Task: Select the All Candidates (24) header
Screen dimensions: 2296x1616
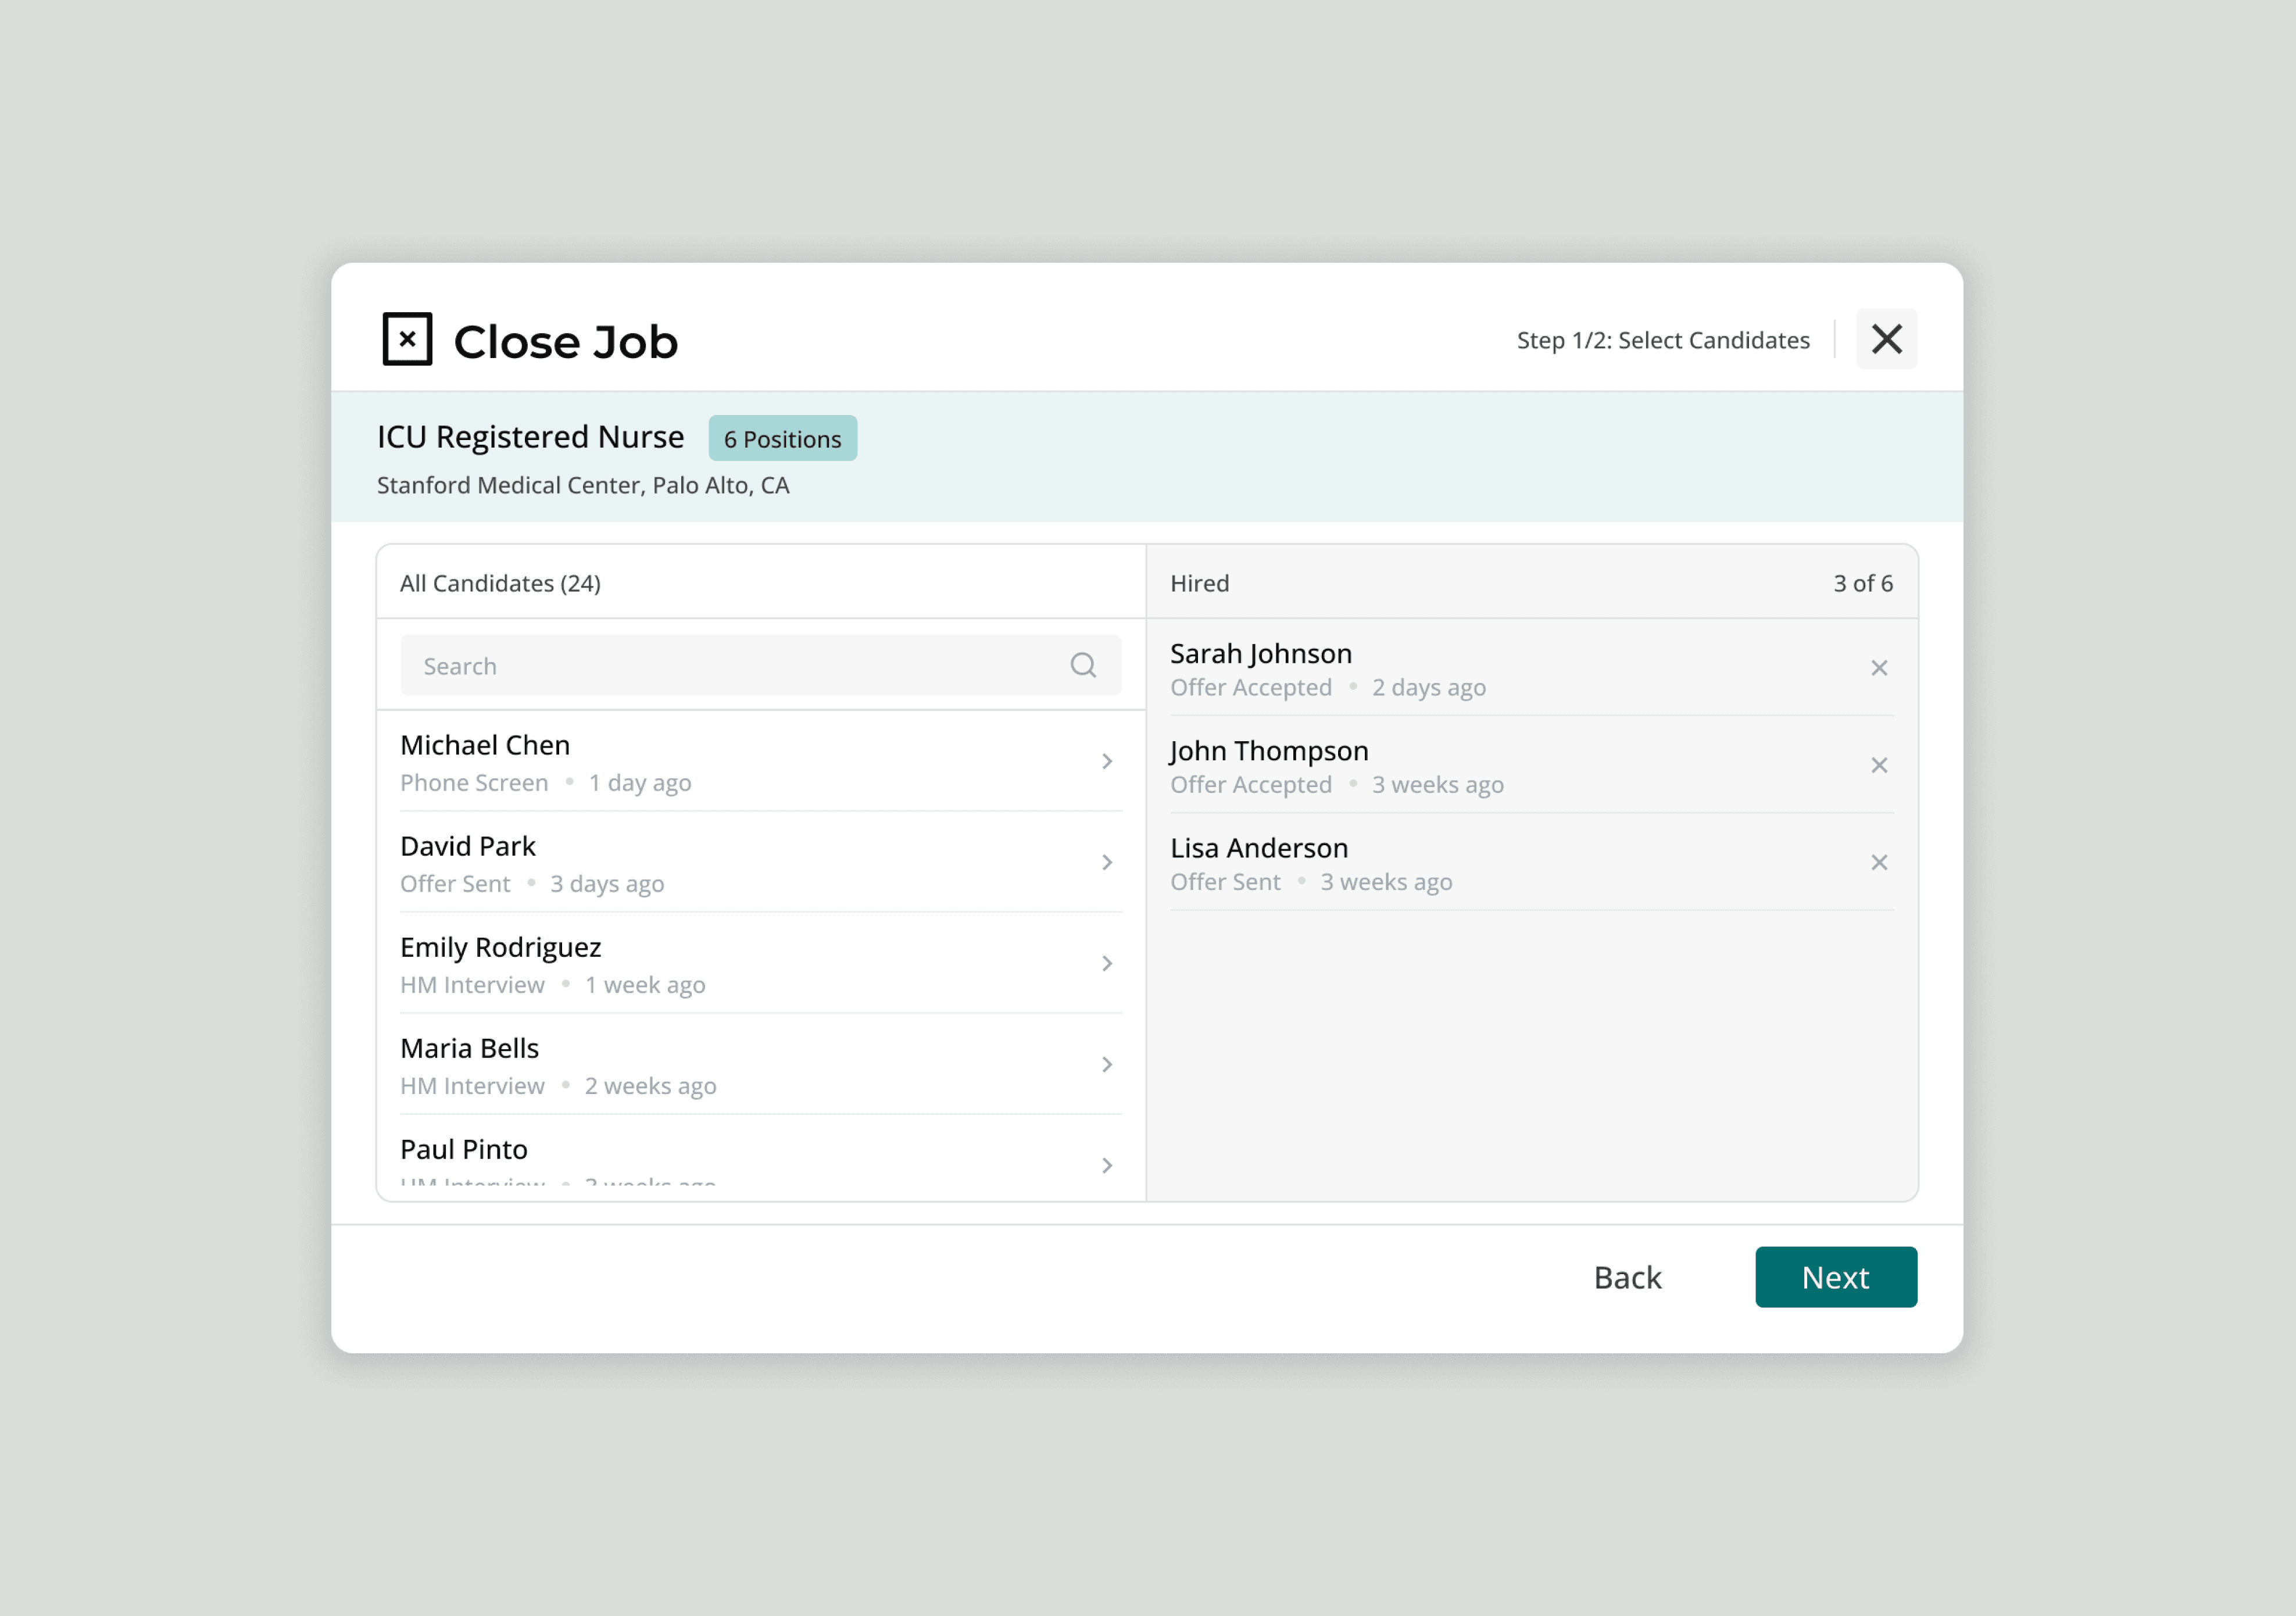Action: coord(500,583)
